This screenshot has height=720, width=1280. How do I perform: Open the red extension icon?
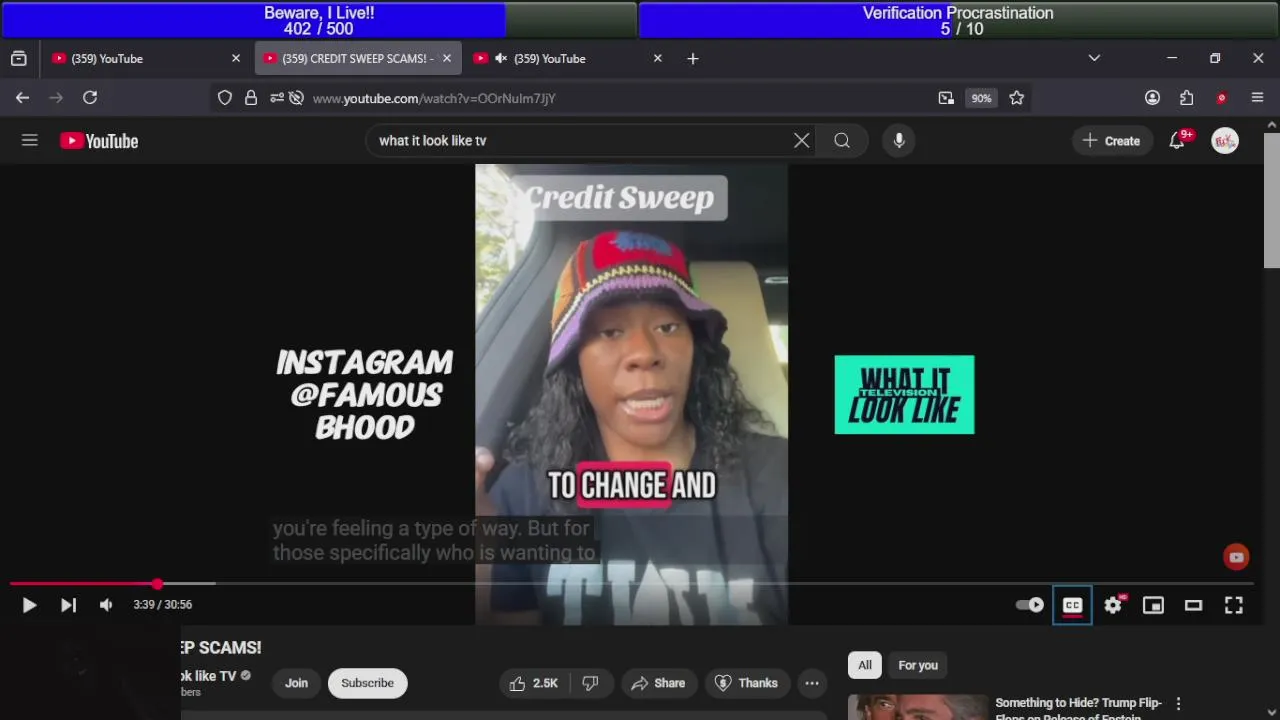[x=1221, y=98]
